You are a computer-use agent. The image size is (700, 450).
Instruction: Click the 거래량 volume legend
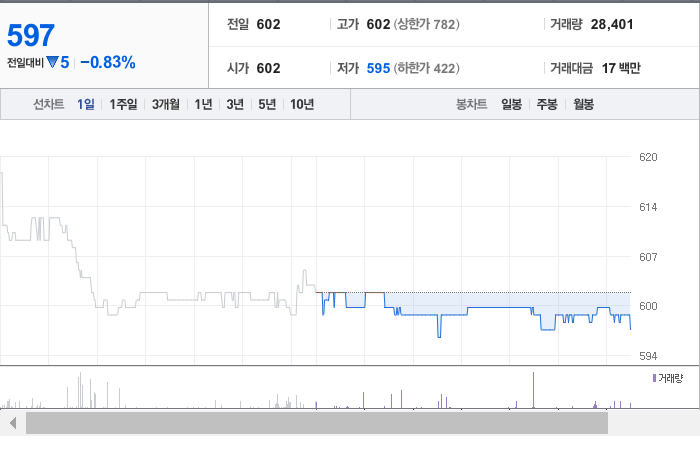tap(668, 379)
